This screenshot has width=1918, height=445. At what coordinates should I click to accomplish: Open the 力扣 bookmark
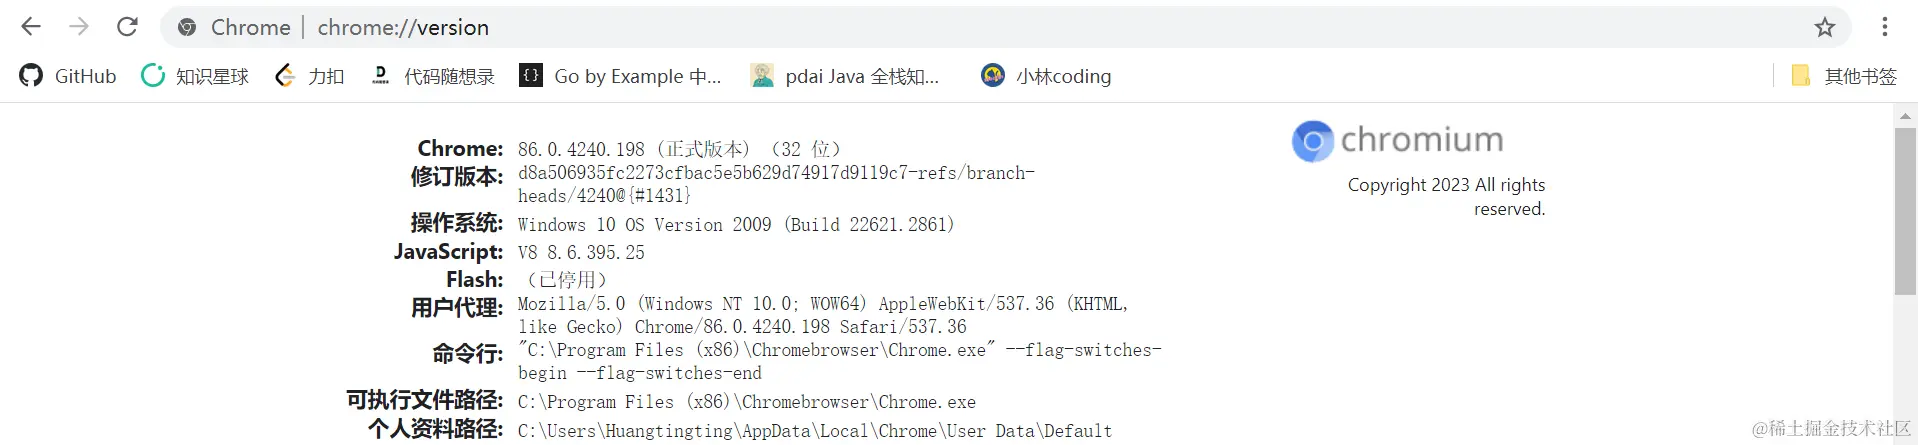[x=310, y=76]
